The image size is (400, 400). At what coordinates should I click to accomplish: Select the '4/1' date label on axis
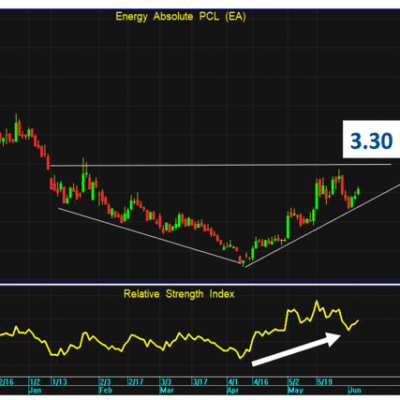[233, 382]
